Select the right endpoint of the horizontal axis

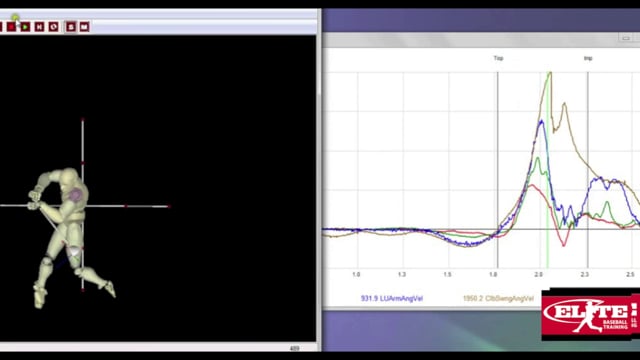click(x=169, y=207)
